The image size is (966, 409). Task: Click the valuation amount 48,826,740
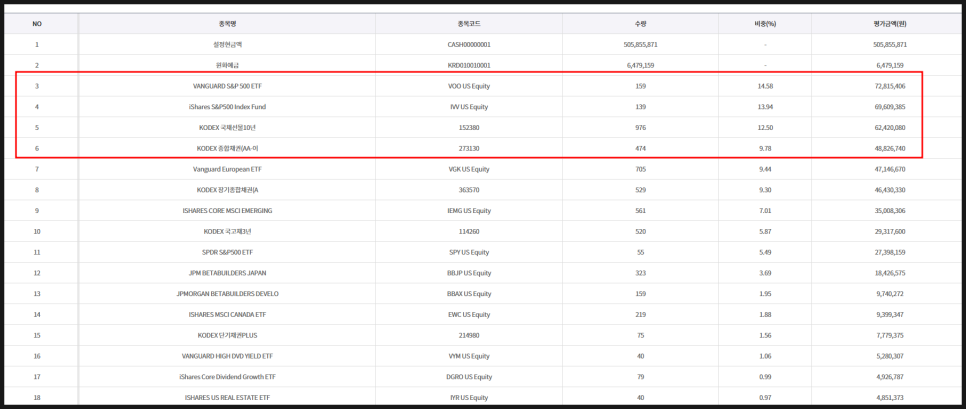[x=888, y=148]
